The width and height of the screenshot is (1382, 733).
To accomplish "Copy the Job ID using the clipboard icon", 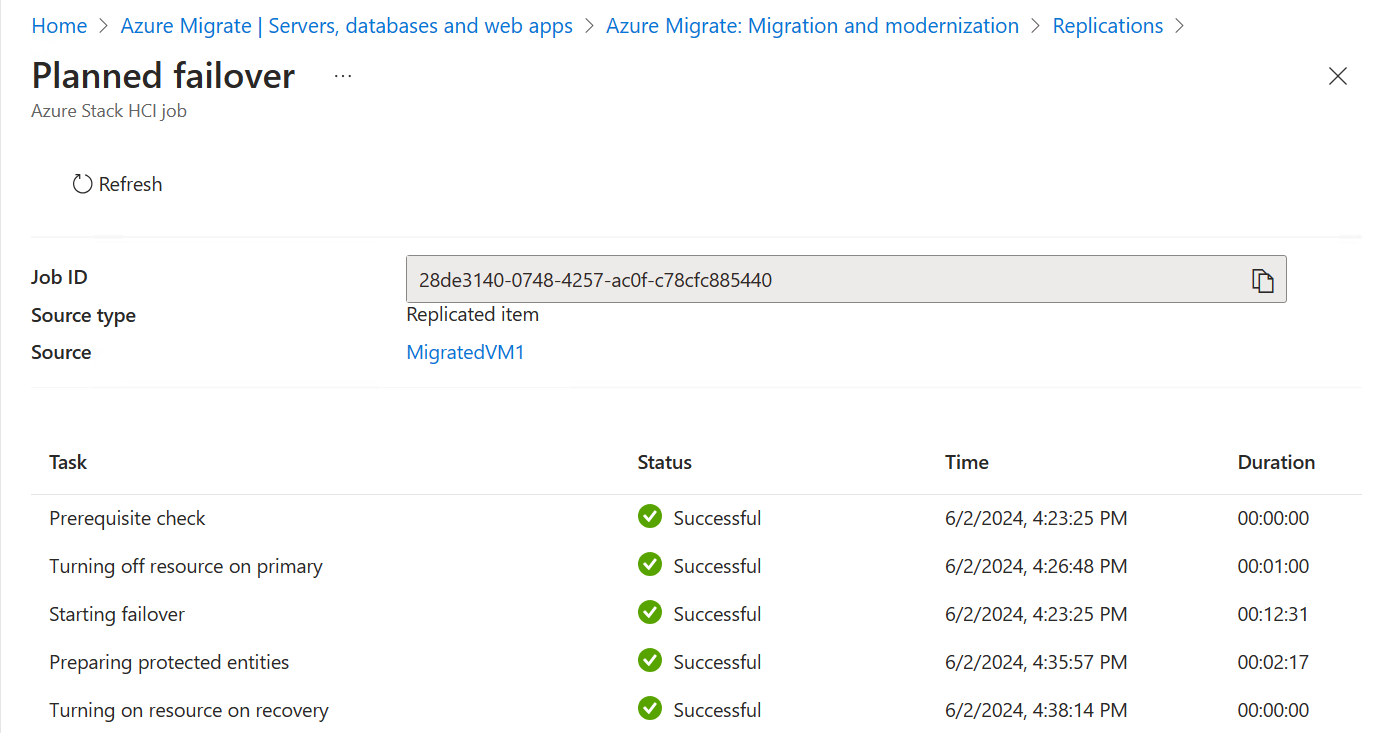I will (1263, 279).
